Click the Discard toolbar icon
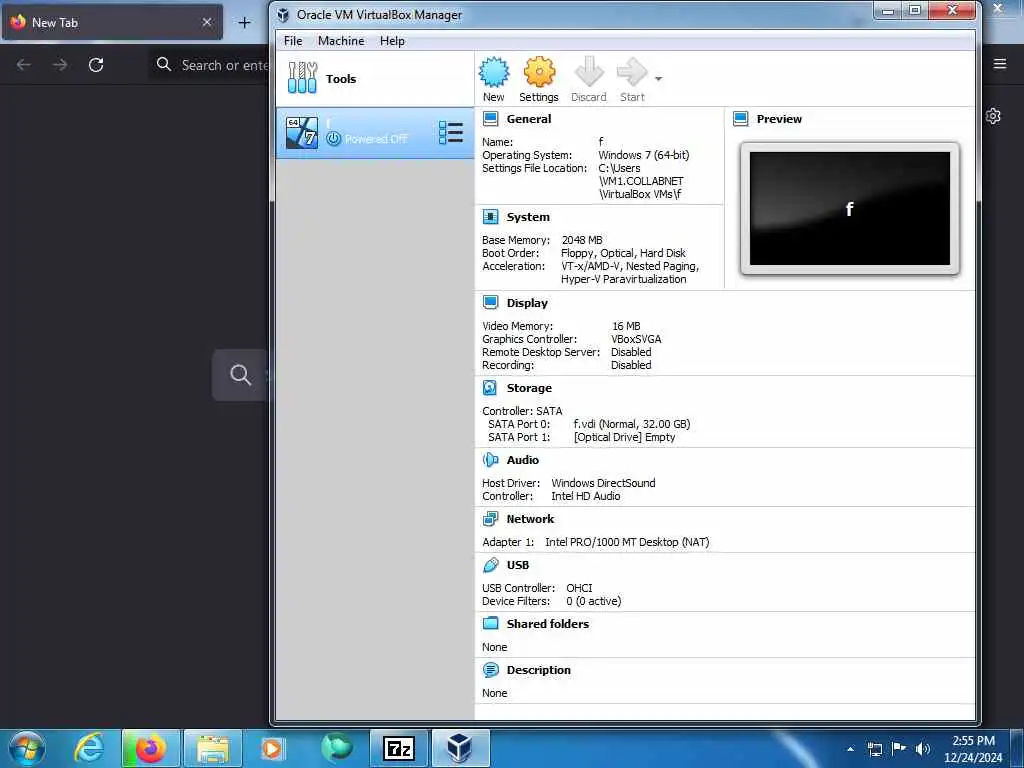This screenshot has width=1024, height=768. (x=588, y=72)
